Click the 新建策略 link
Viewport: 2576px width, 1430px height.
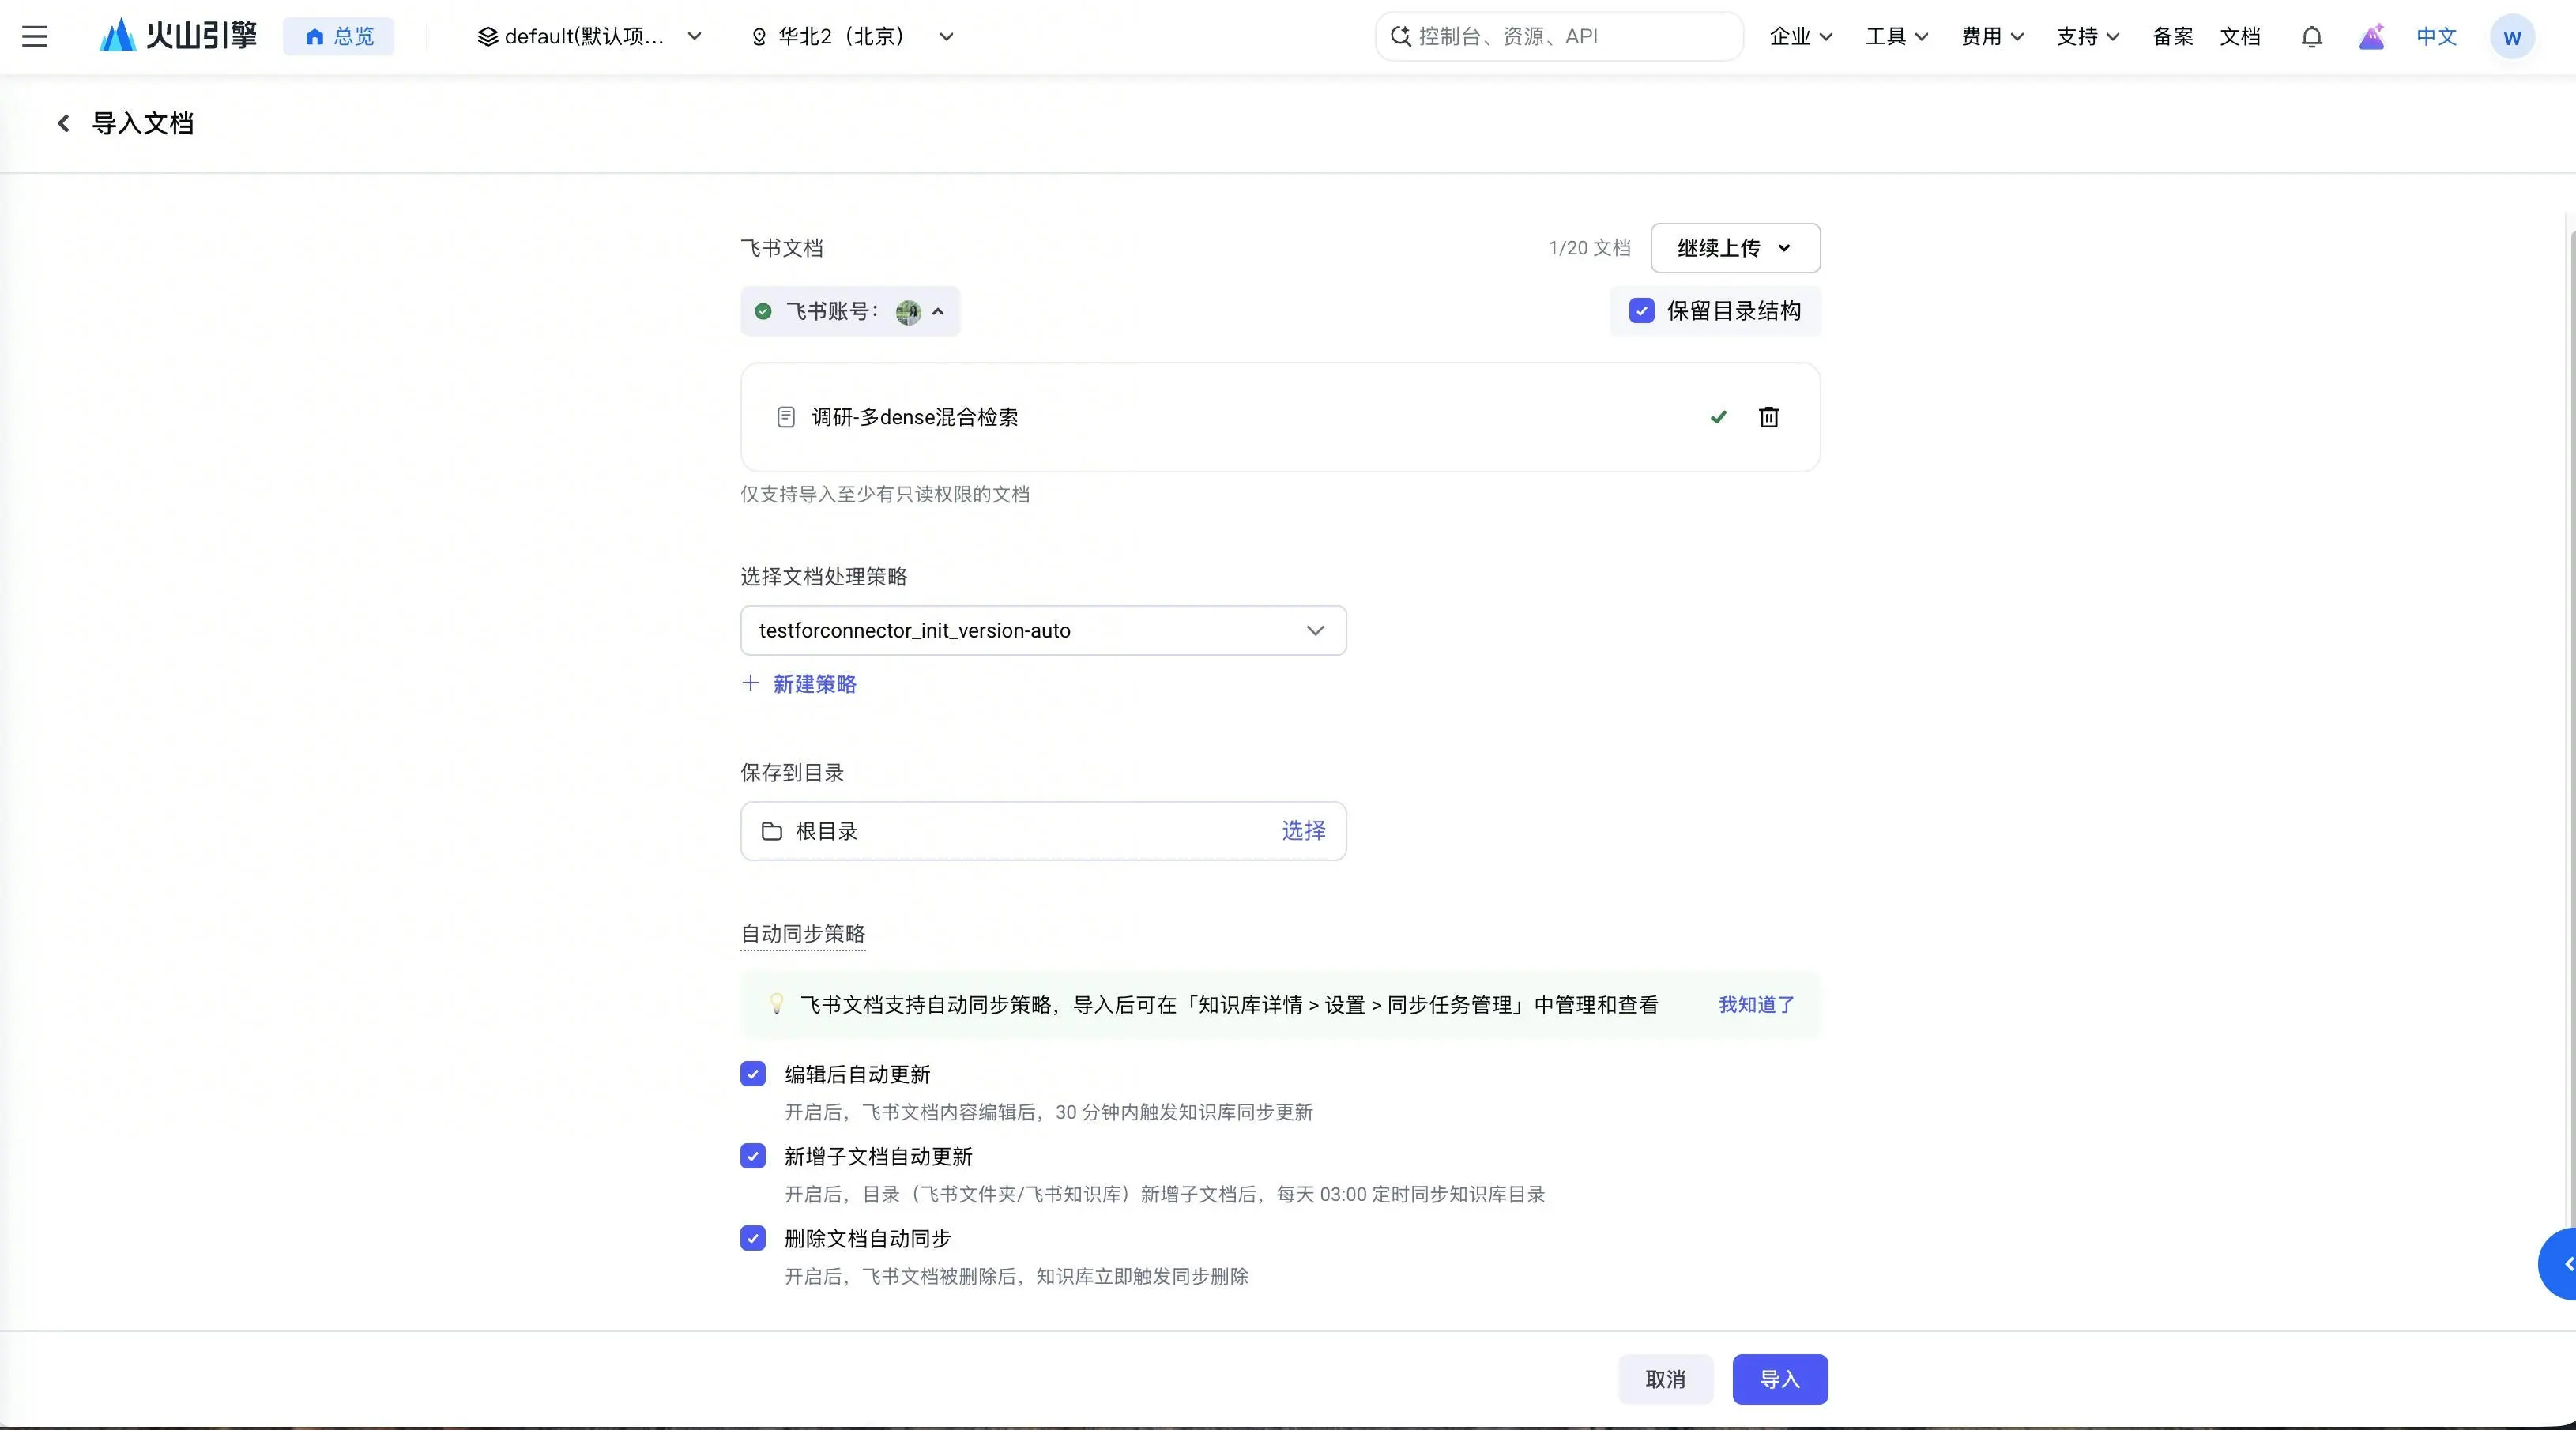point(814,684)
